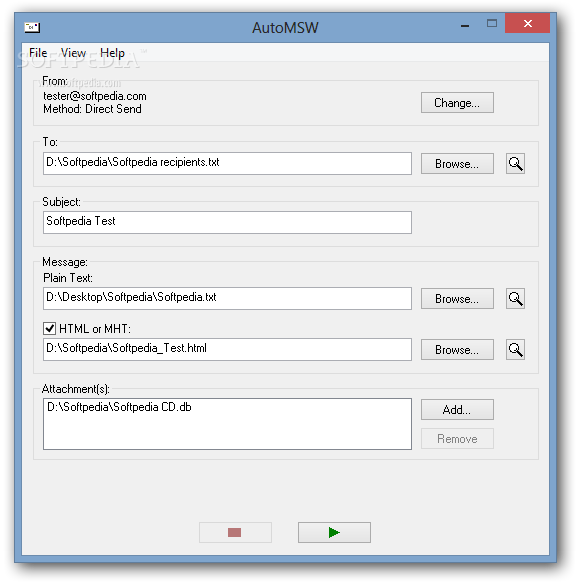Screen dimensions: 577x583
Task: Open the View menu
Action: pyautogui.click(x=73, y=53)
